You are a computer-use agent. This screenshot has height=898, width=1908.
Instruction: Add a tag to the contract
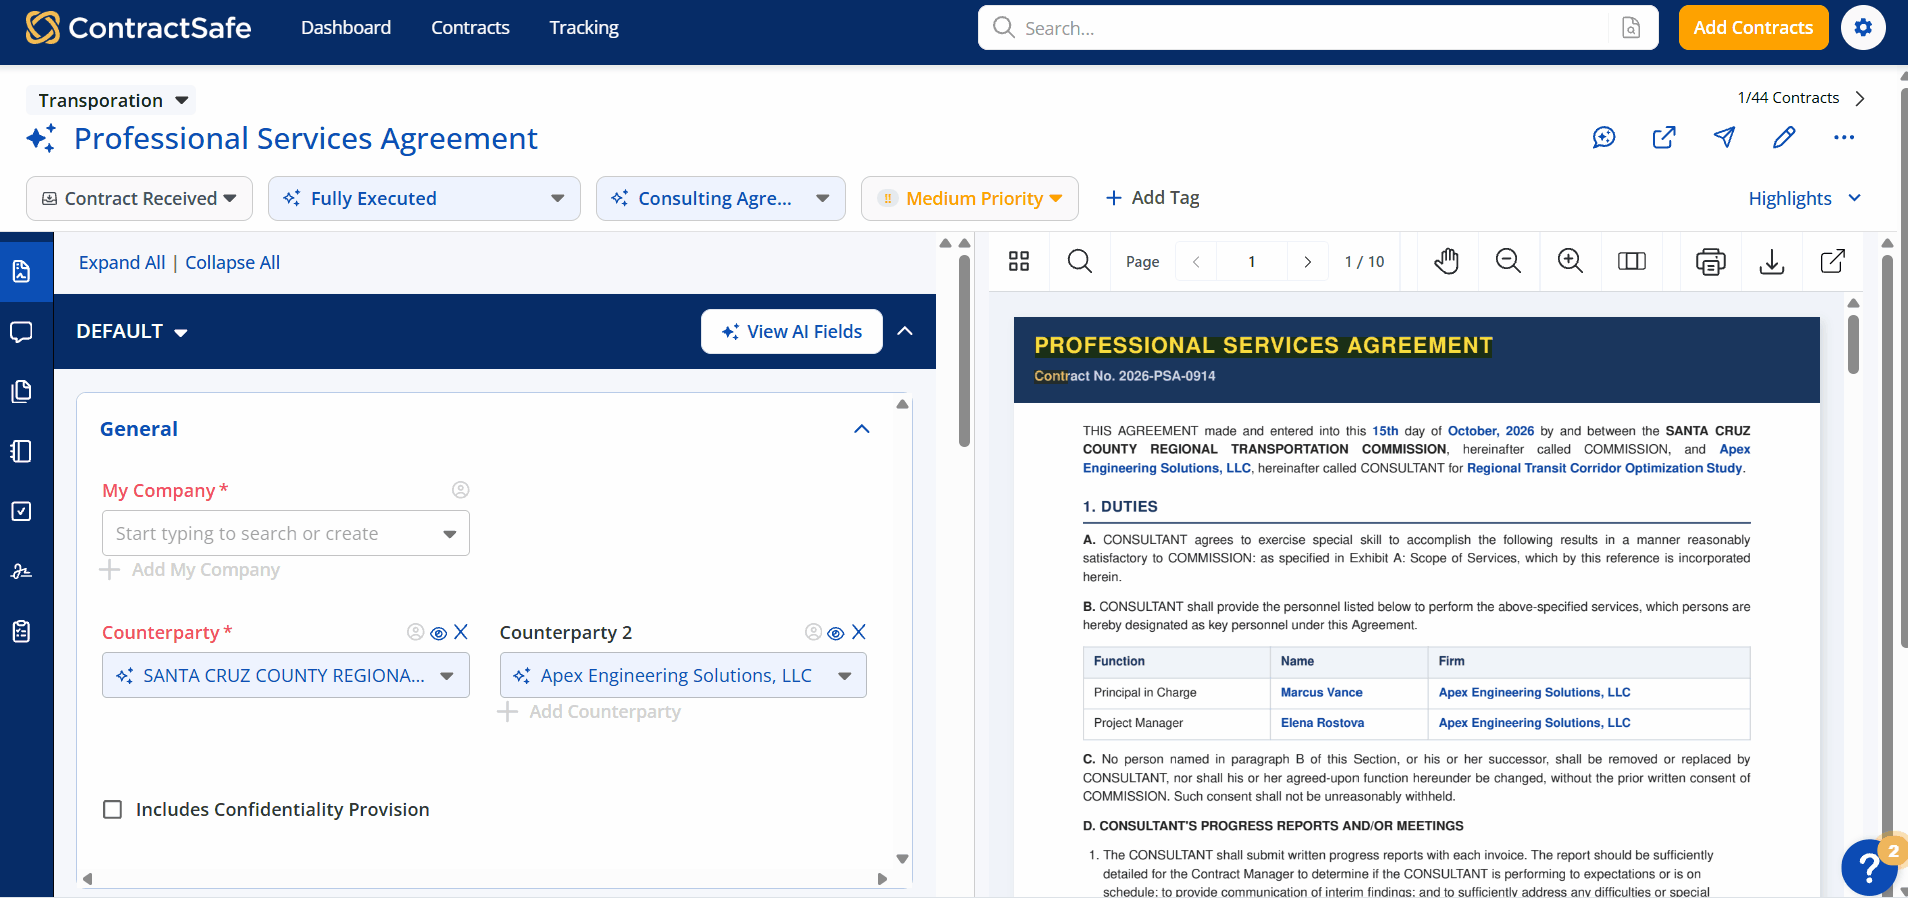coord(1152,198)
